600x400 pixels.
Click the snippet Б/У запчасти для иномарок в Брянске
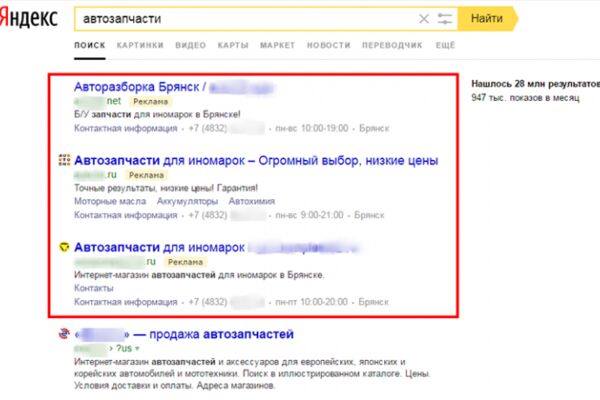coord(157,114)
